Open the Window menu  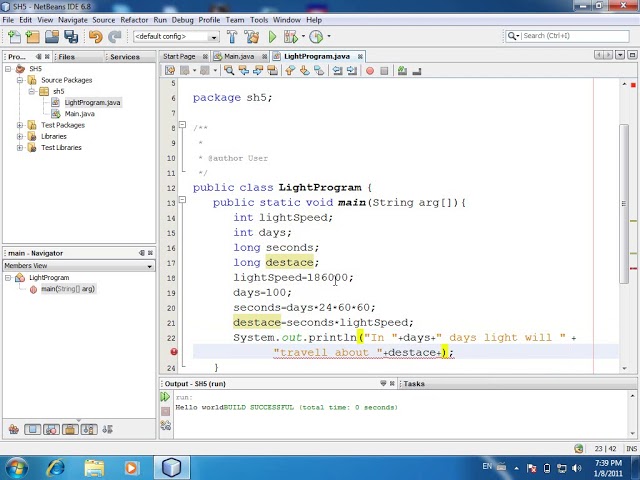(287, 20)
